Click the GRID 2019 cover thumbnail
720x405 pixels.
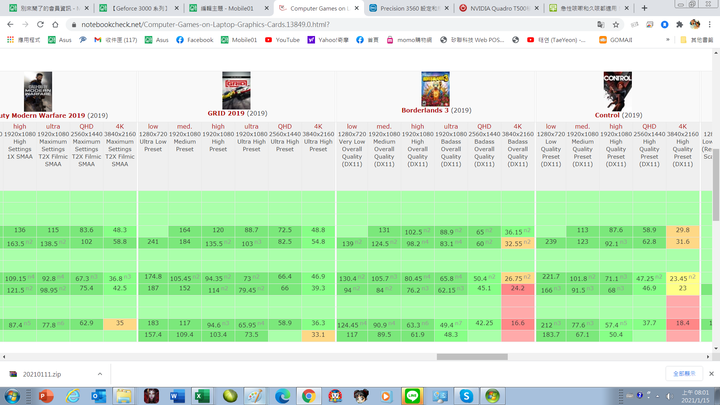click(x=236, y=90)
